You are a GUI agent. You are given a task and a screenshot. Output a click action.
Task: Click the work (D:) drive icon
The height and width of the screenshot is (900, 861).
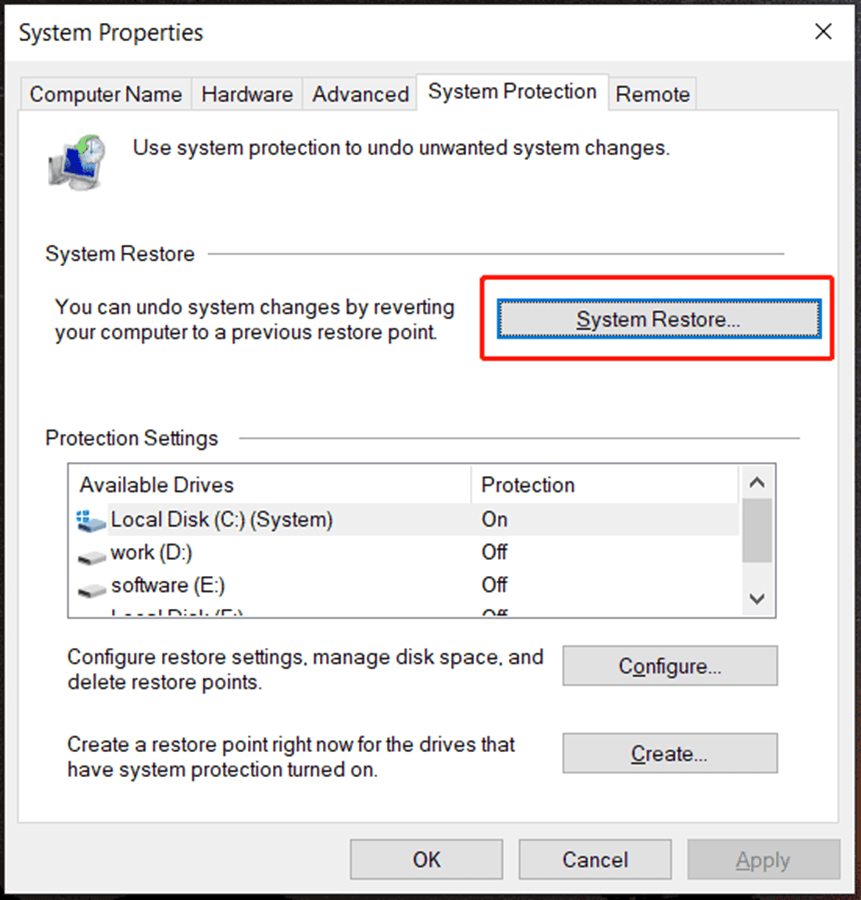[x=92, y=553]
